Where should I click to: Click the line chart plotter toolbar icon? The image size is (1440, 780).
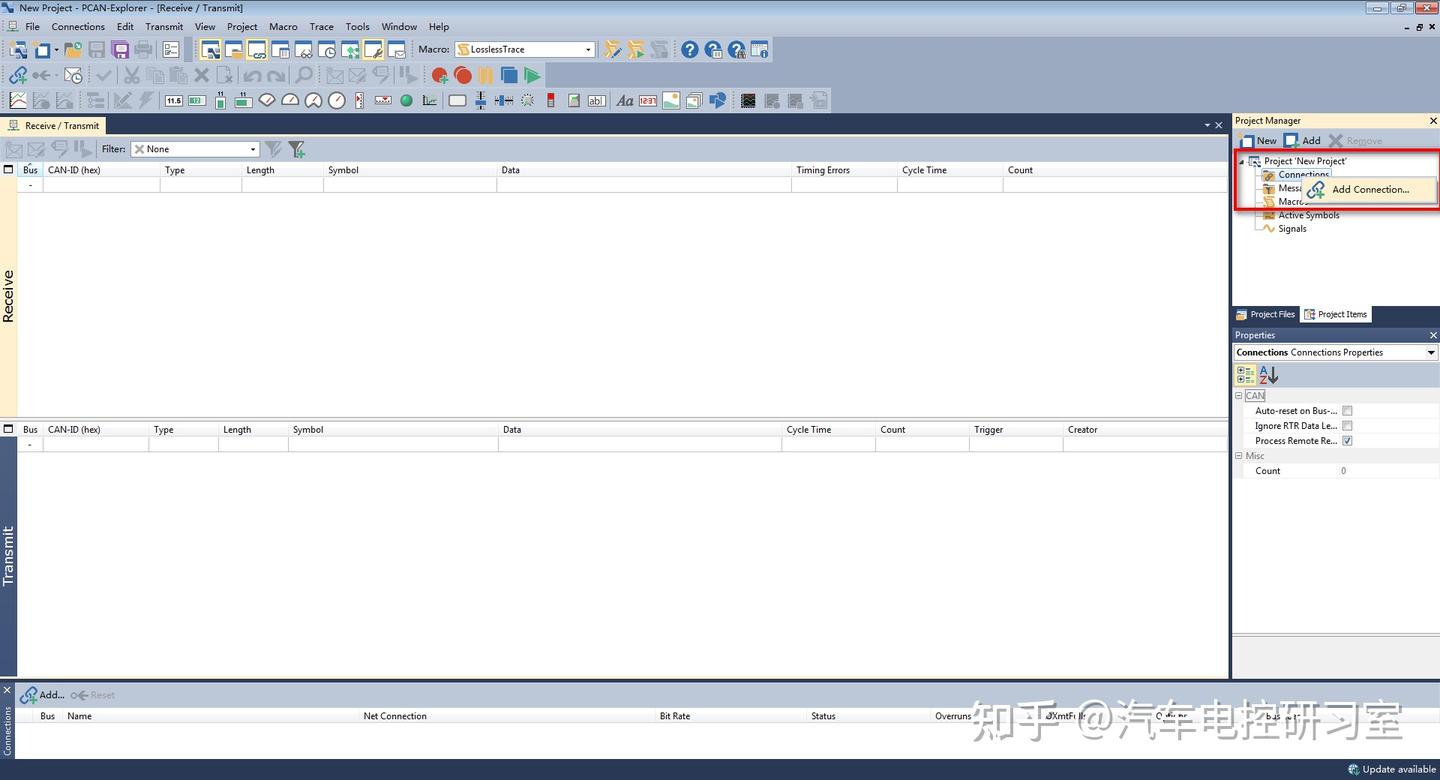[x=18, y=100]
